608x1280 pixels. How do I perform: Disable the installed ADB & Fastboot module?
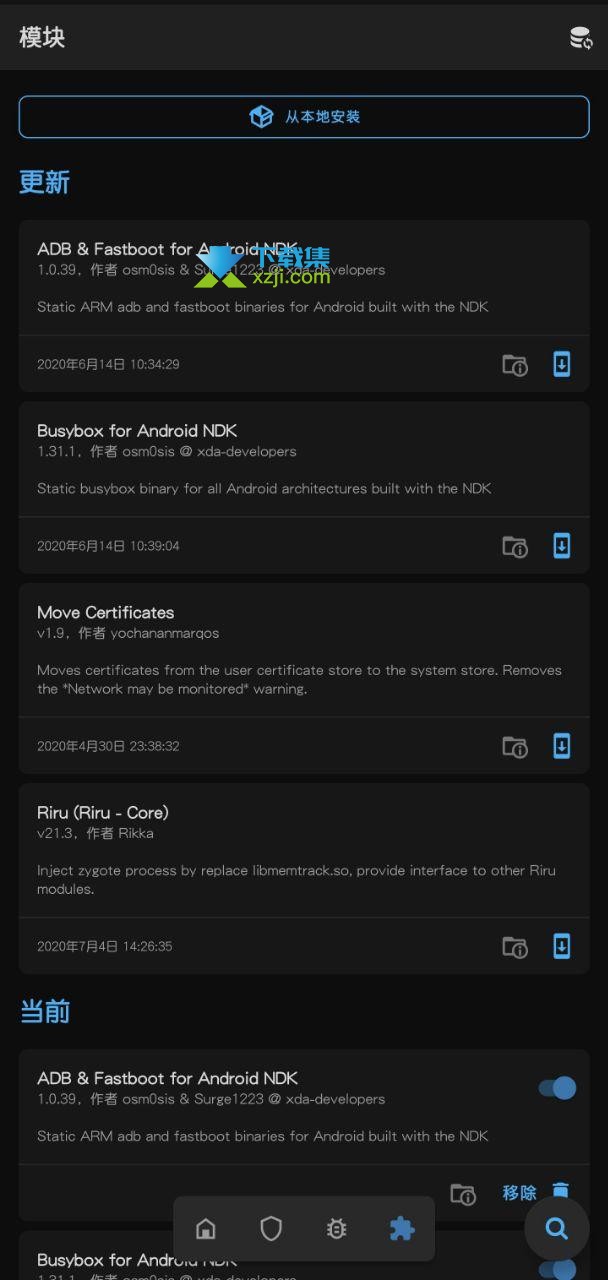[558, 1088]
